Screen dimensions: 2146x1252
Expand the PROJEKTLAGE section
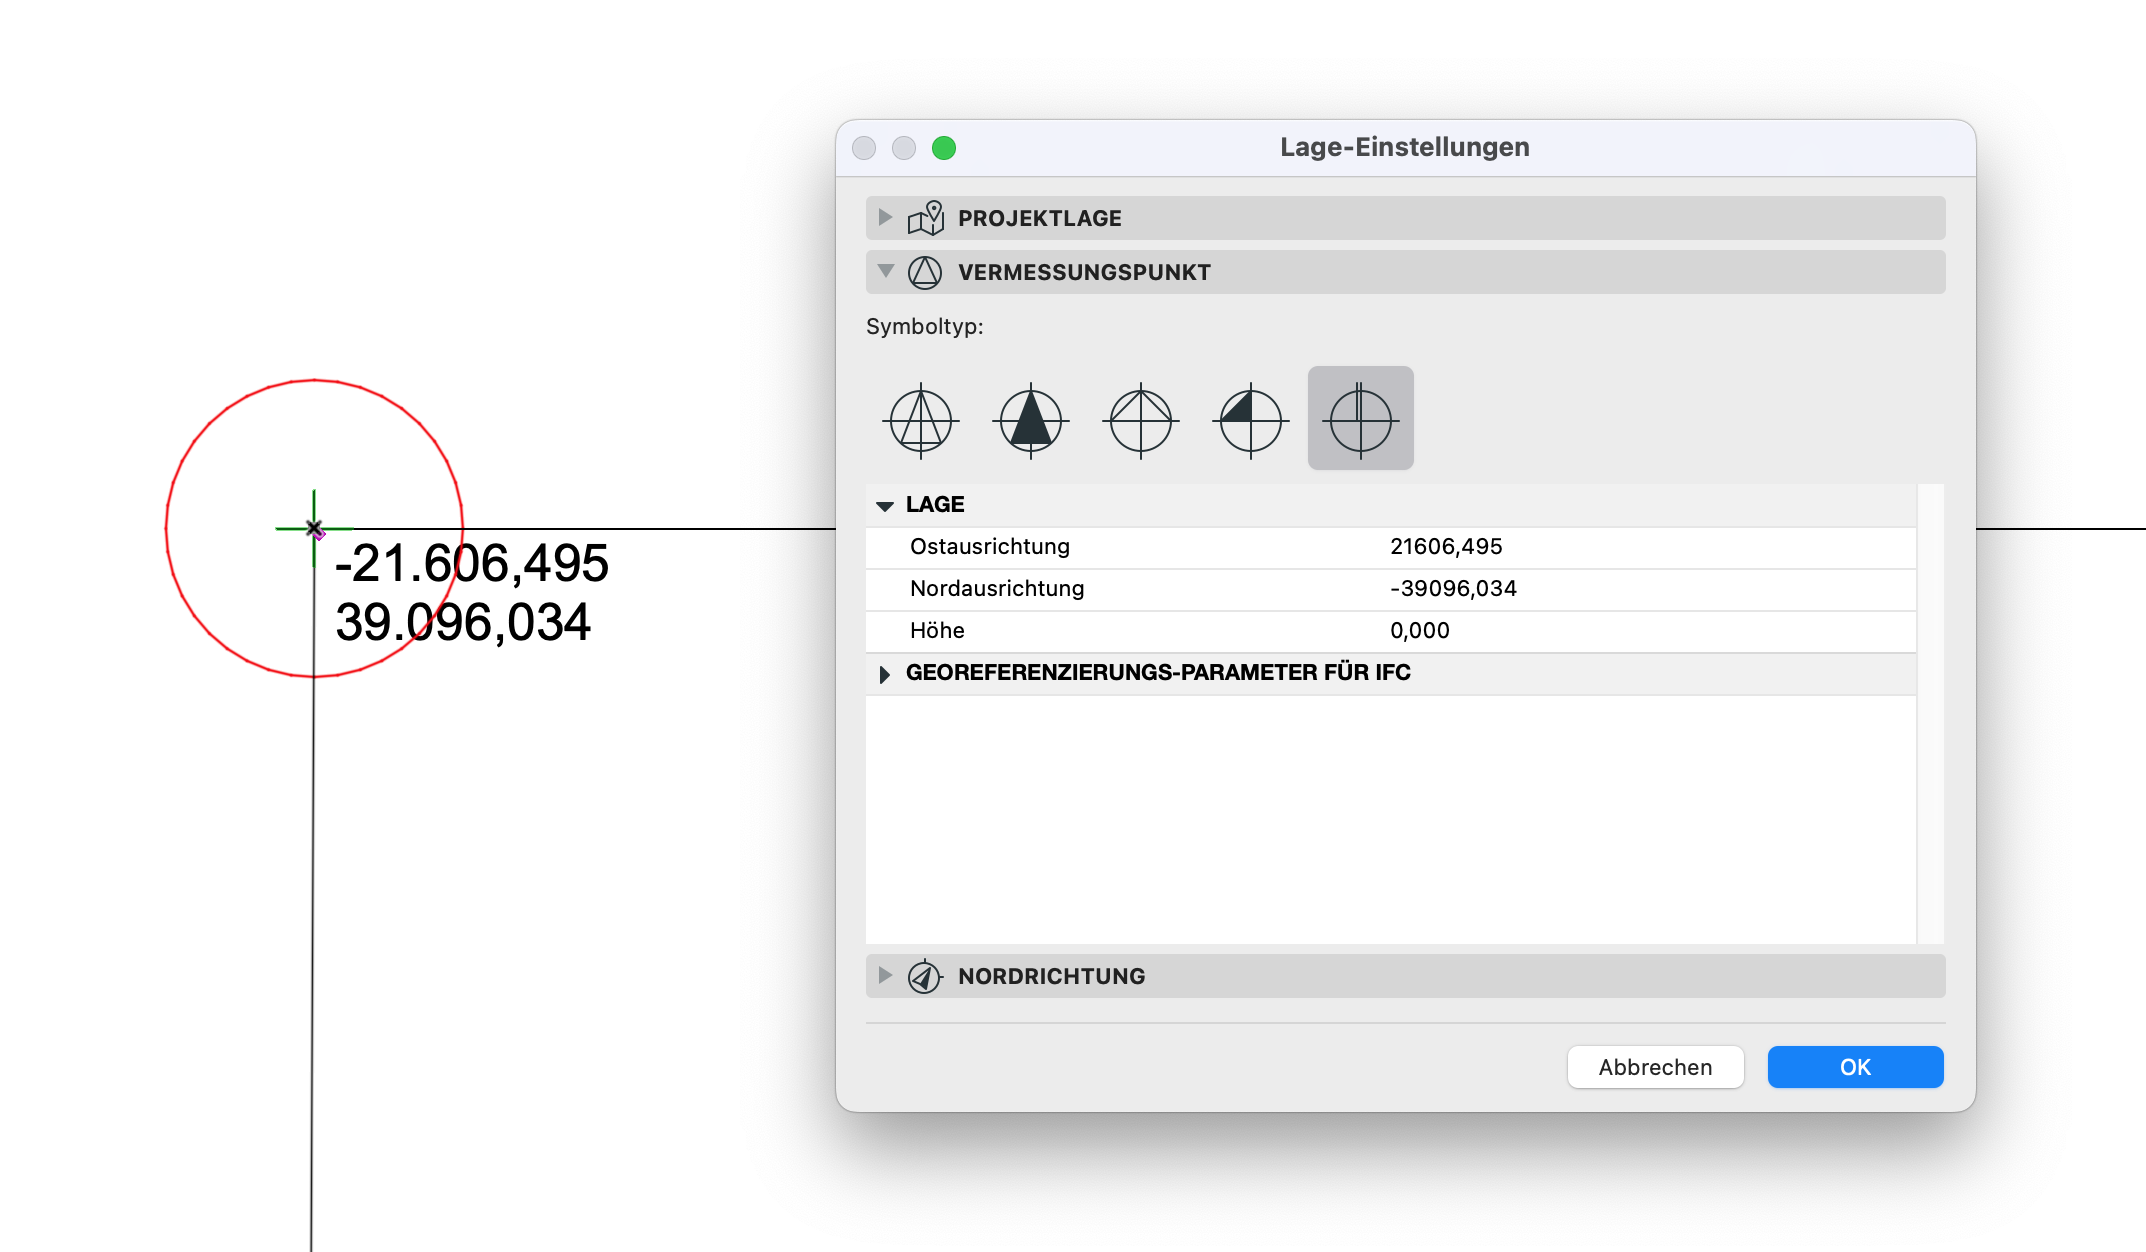coord(885,217)
